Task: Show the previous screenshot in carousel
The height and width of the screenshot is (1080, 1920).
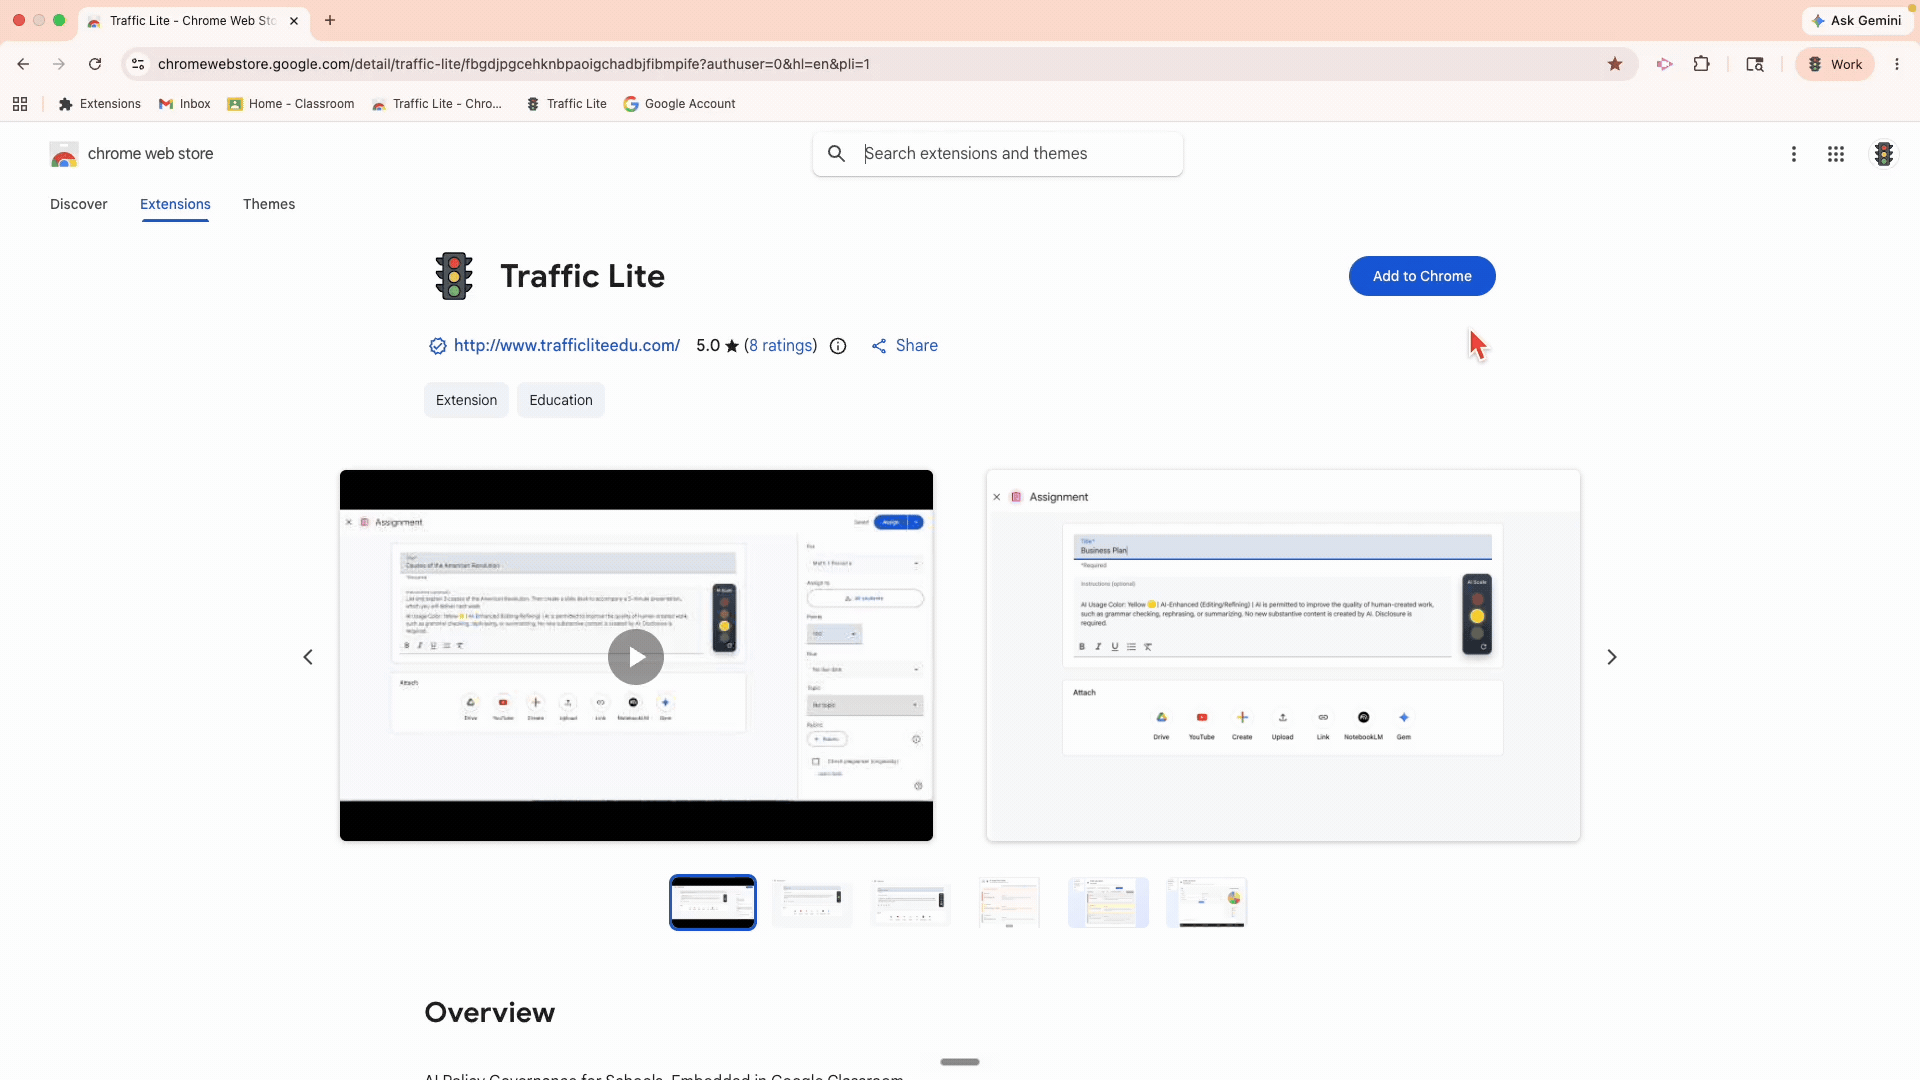Action: (x=308, y=657)
